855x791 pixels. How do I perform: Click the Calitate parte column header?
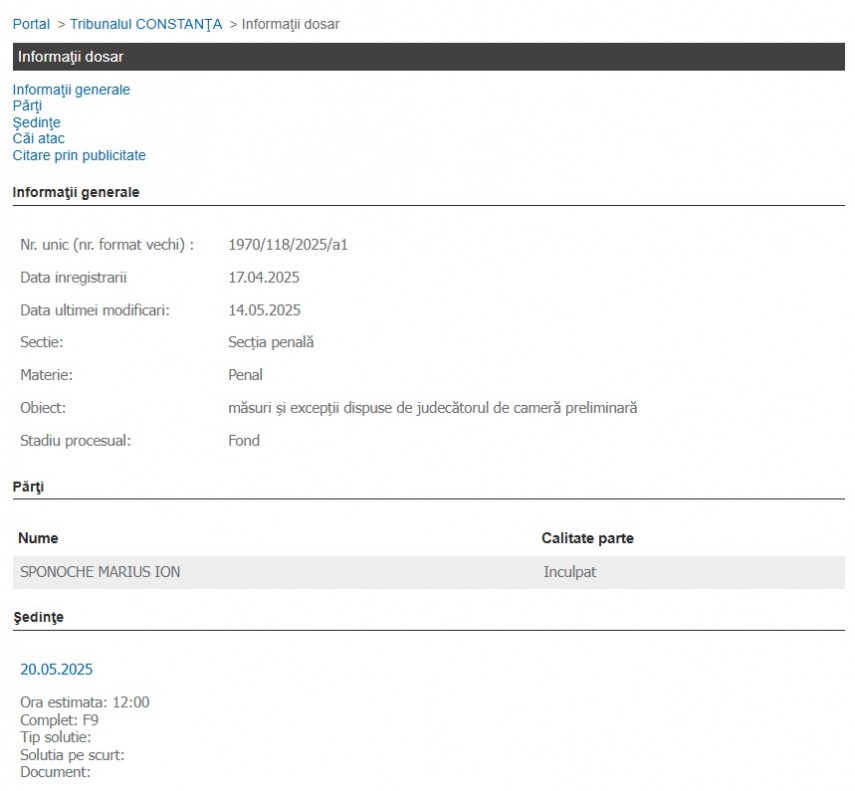point(587,538)
